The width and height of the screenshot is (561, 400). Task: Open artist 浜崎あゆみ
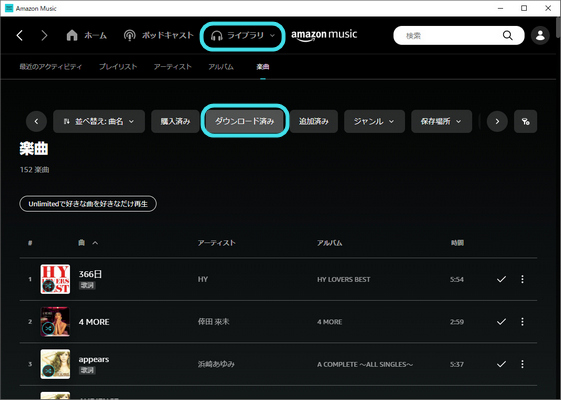[216, 364]
